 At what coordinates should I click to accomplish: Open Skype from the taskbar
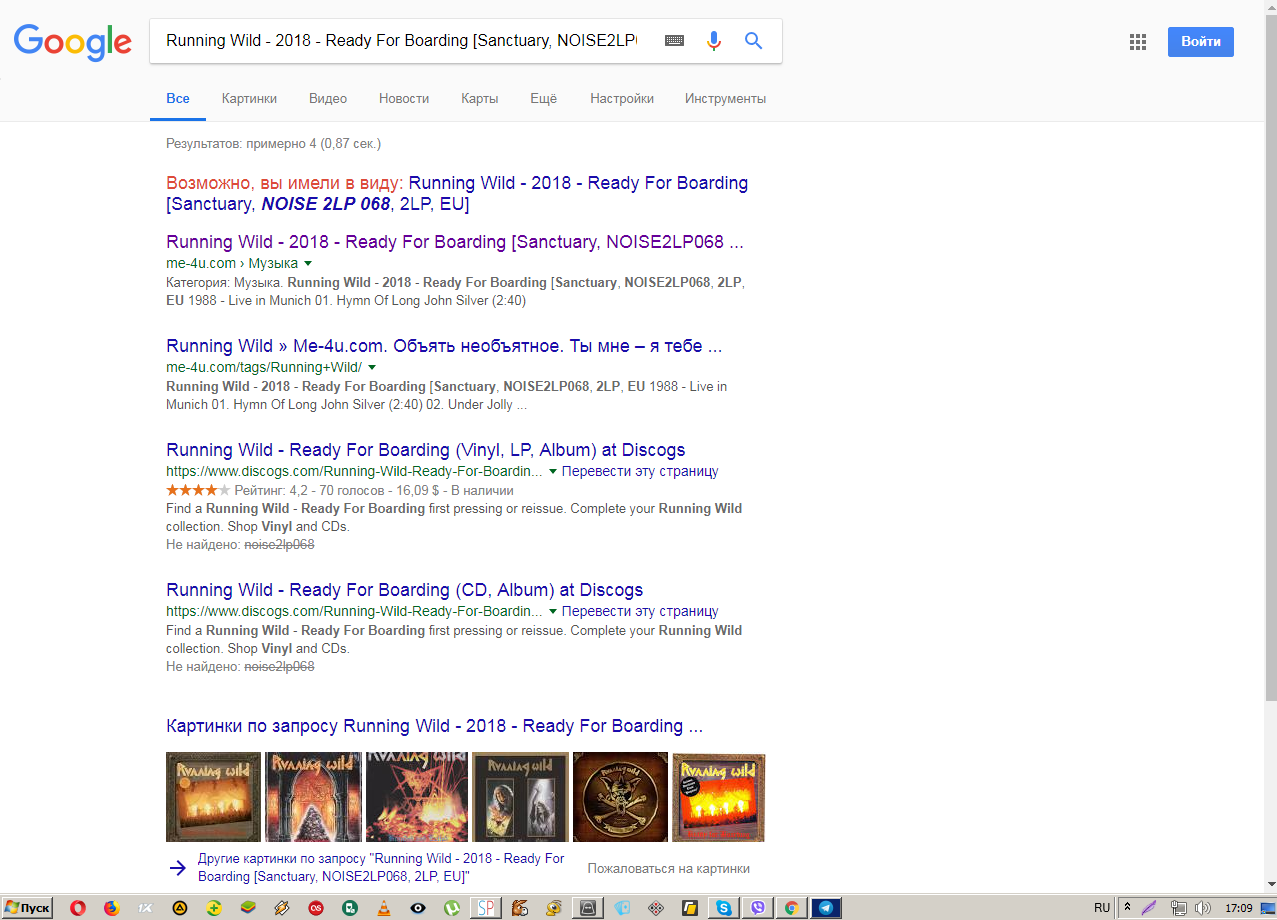coord(724,908)
